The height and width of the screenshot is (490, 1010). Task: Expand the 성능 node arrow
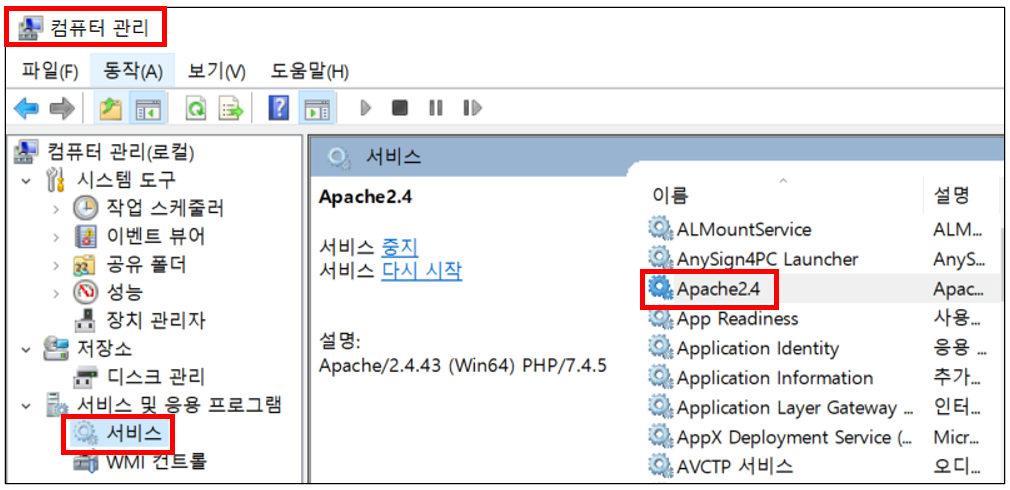tap(57, 293)
